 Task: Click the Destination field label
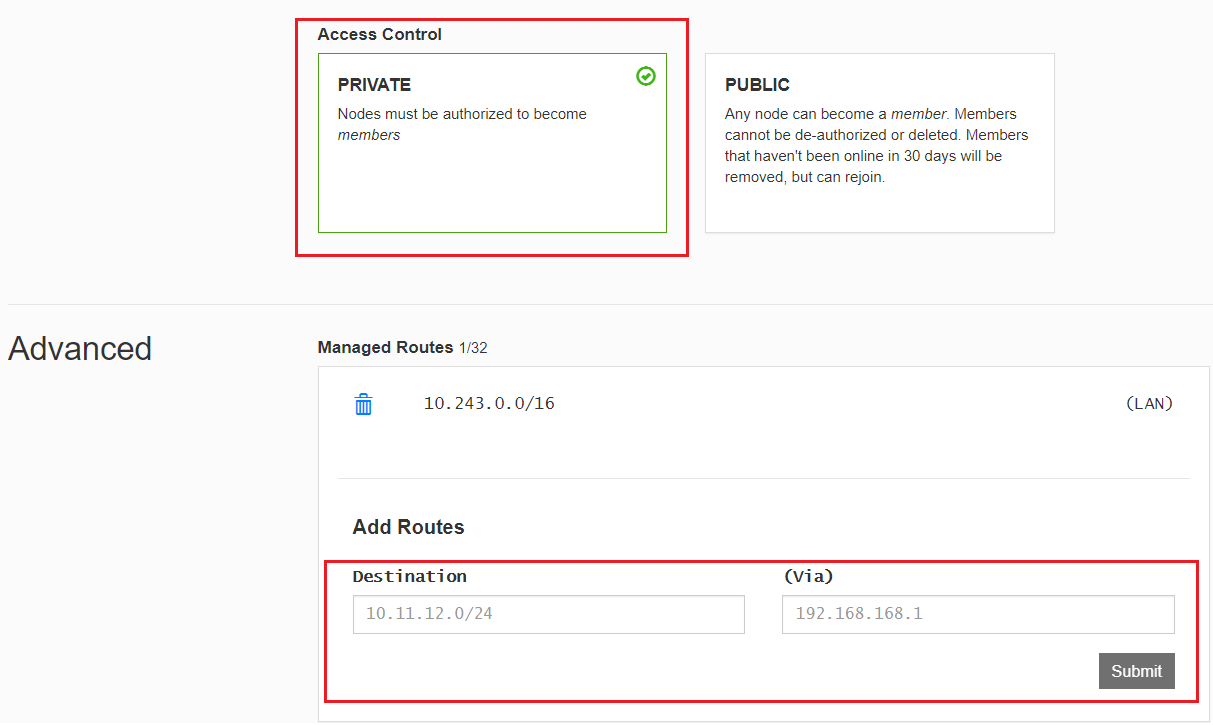(409, 576)
